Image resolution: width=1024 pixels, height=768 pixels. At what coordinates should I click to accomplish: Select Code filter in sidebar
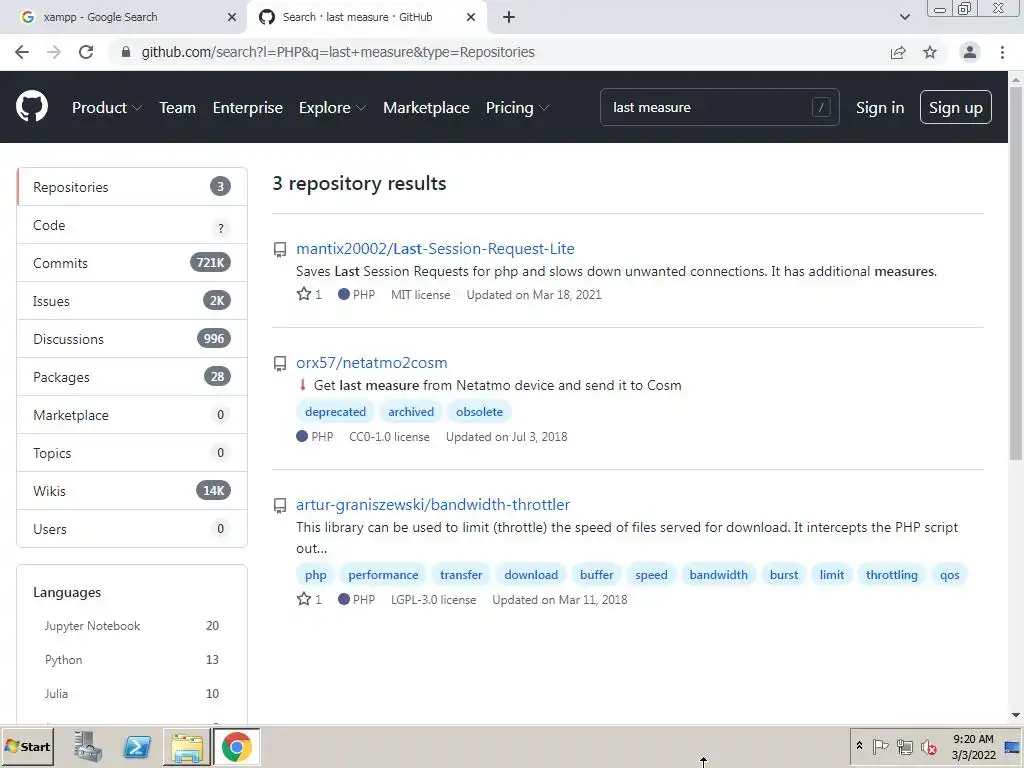tap(132, 225)
